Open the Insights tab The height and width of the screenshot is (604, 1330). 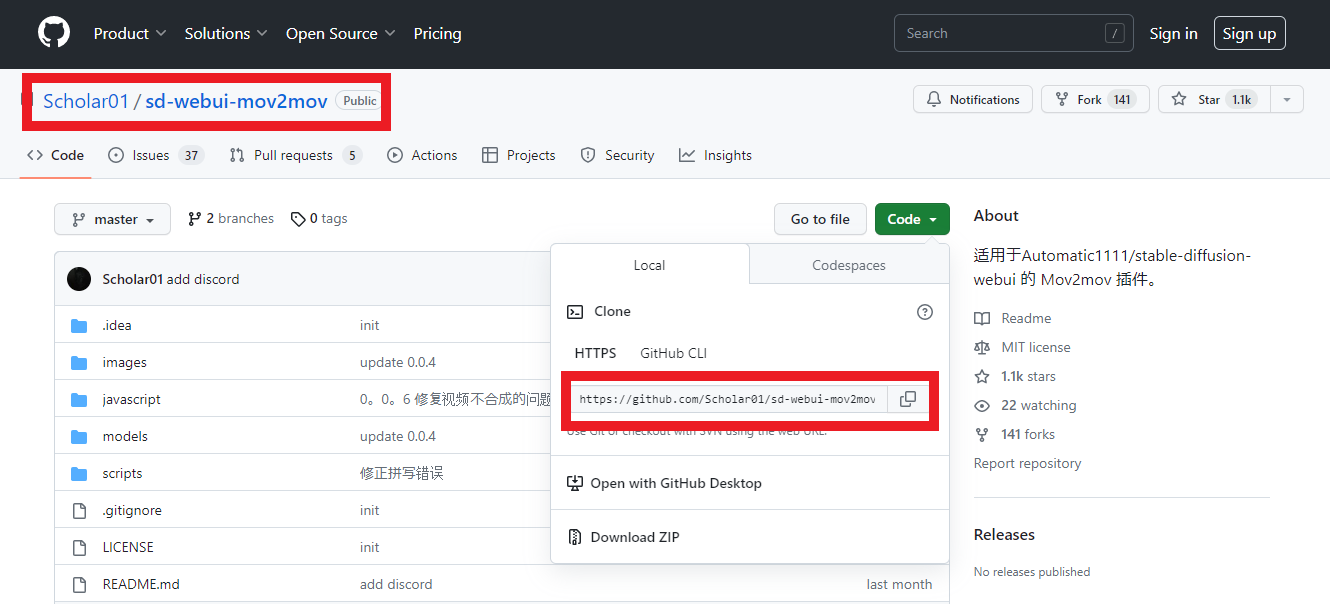[715, 155]
